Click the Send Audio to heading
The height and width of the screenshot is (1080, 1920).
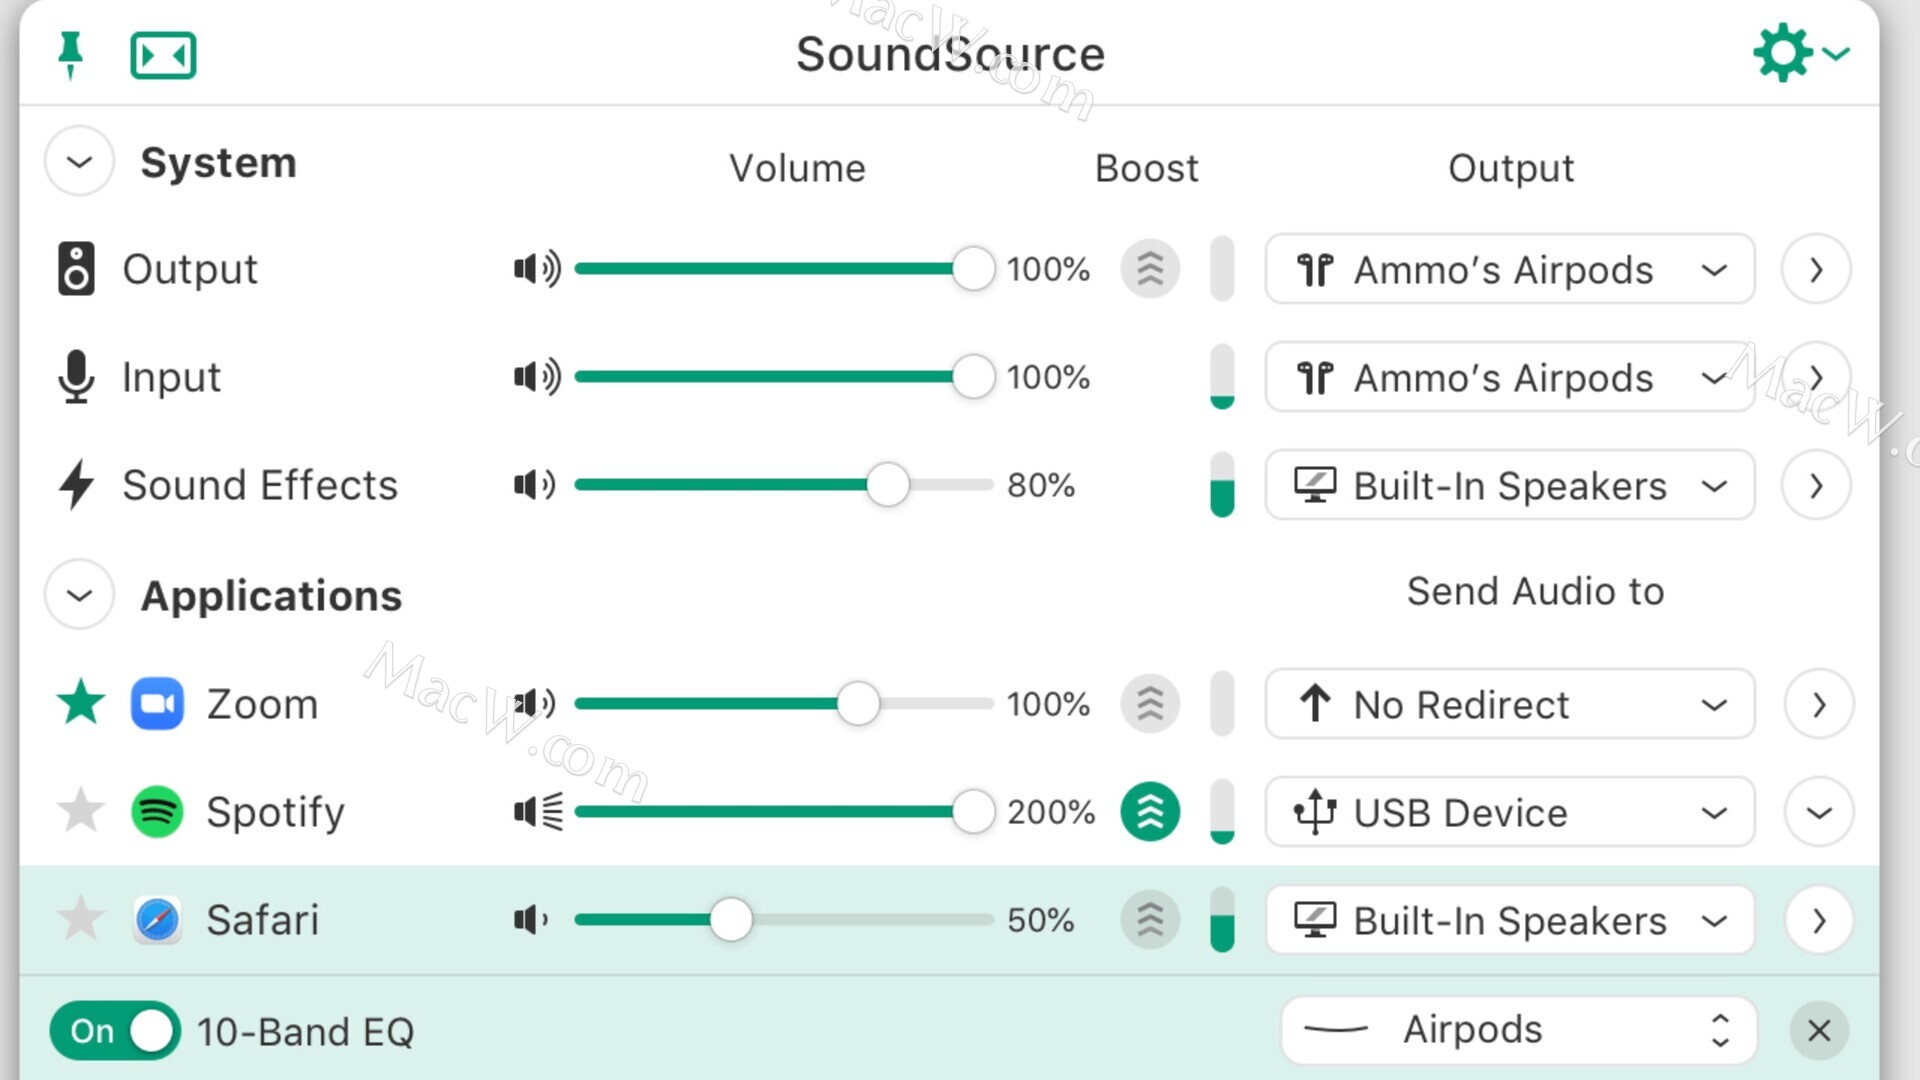[1535, 591]
